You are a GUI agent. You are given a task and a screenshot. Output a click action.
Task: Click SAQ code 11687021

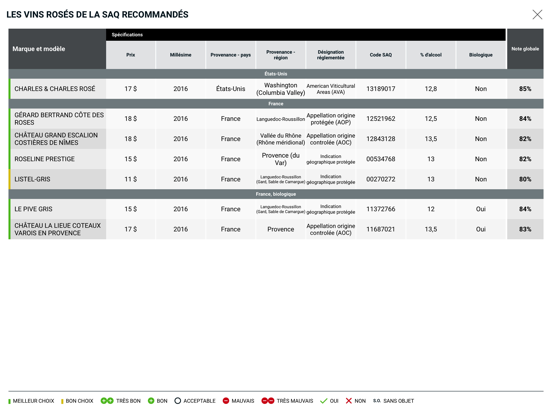381,229
